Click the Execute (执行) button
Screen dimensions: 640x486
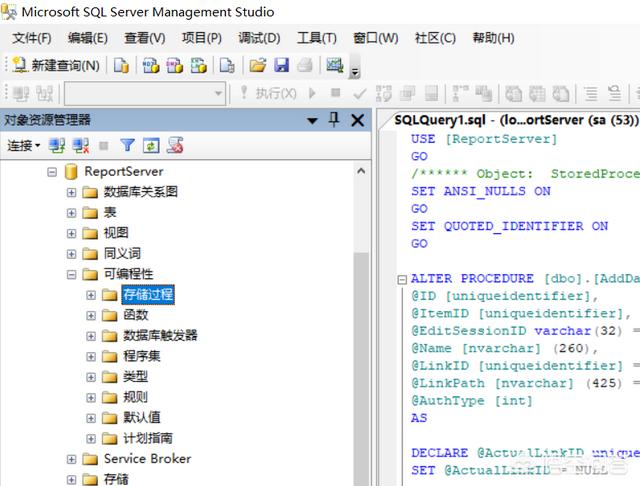click(x=268, y=93)
